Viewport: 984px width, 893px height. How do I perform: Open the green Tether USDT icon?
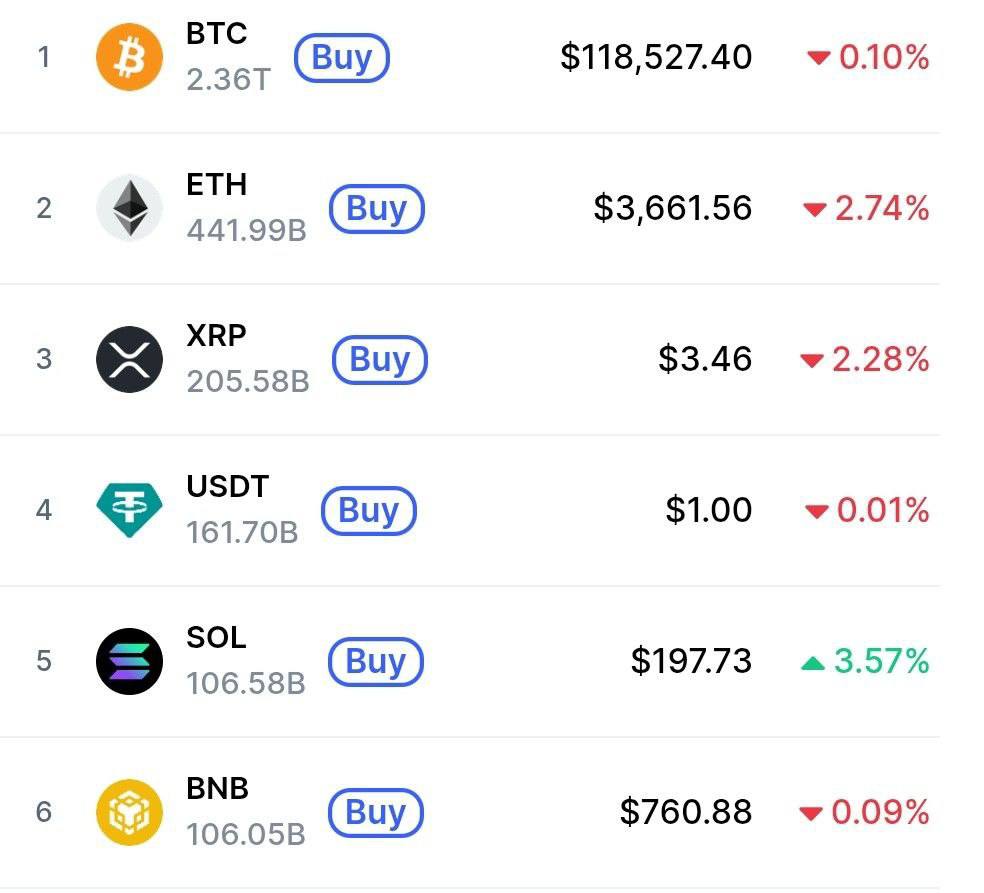pos(129,510)
